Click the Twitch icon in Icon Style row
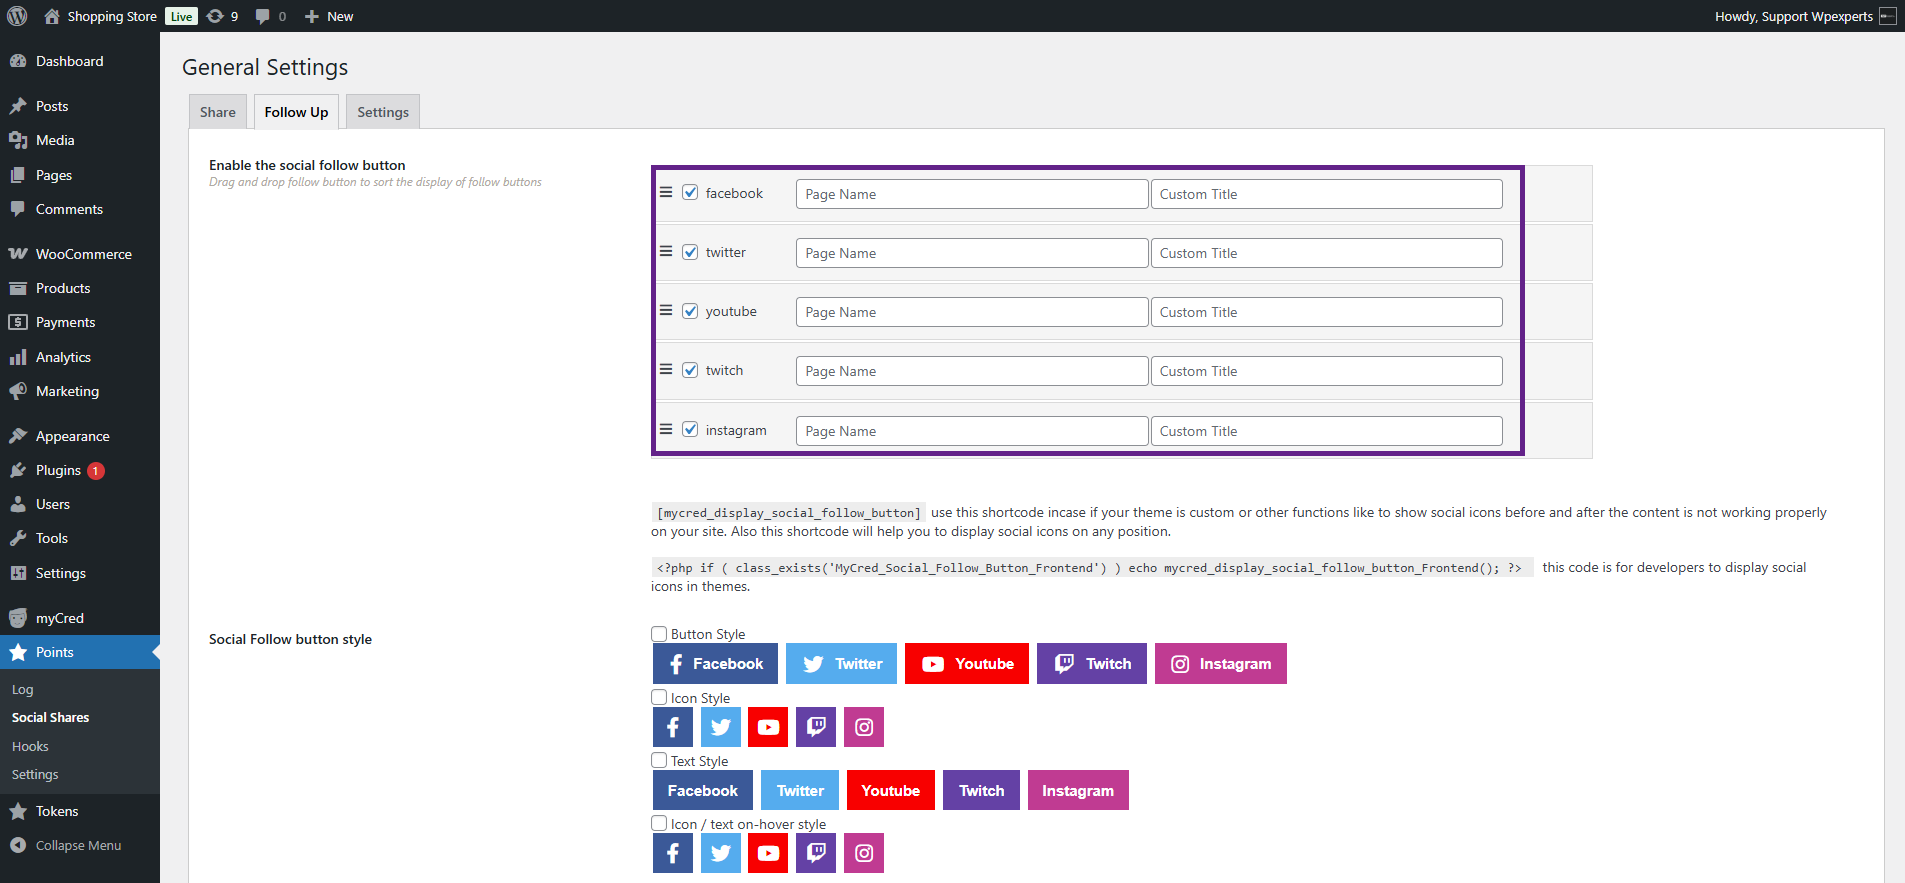This screenshot has height=883, width=1905. [816, 727]
